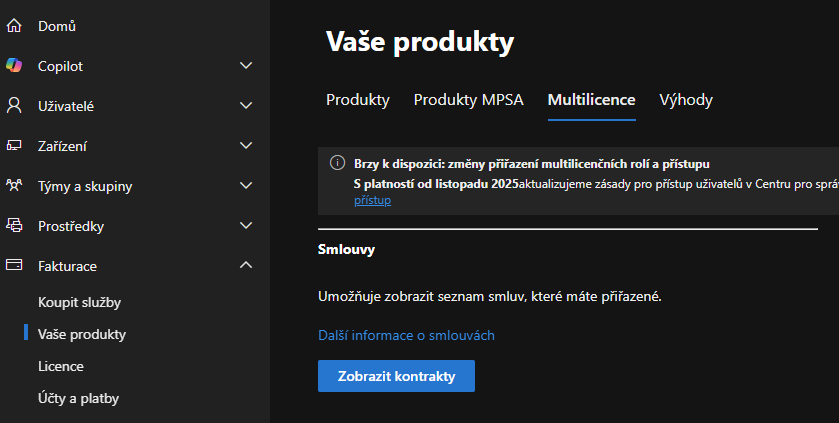Expand the Uživatelé section chevron
This screenshot has width=839, height=423.
247,106
